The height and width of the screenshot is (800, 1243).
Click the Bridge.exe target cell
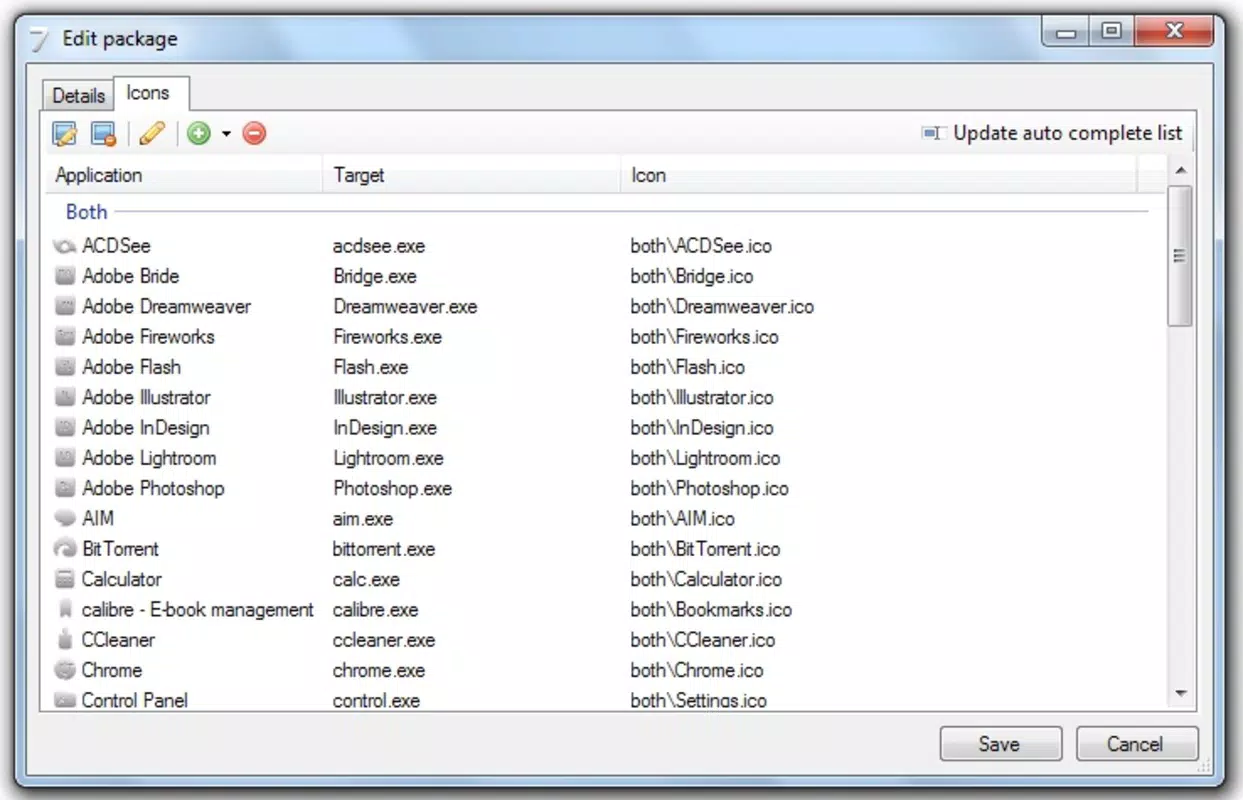click(x=375, y=276)
